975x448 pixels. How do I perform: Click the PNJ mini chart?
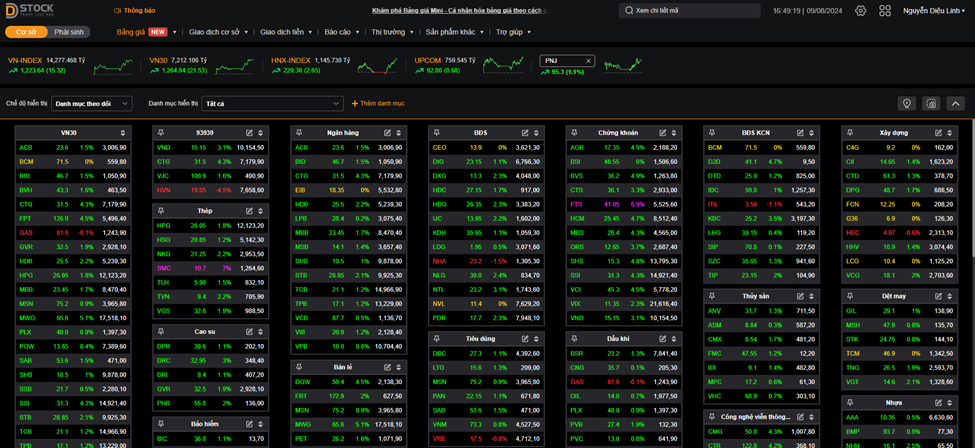[x=622, y=64]
